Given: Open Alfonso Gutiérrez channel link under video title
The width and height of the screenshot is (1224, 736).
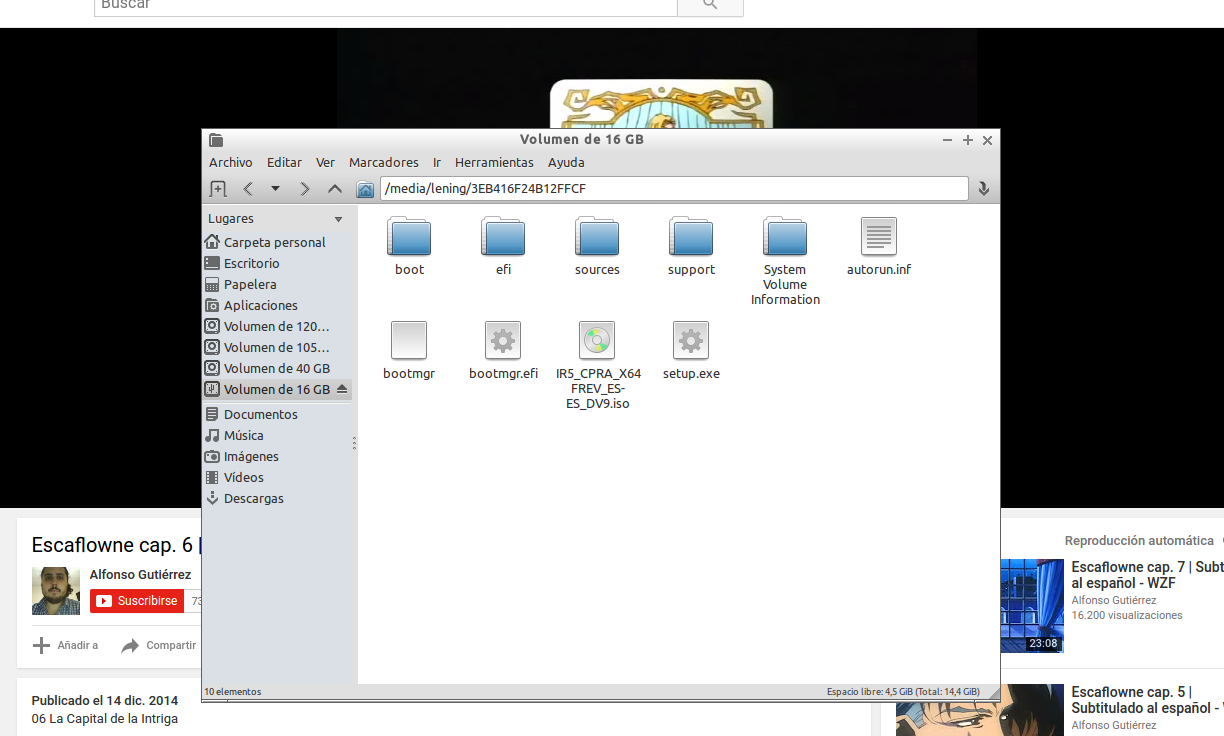Looking at the screenshot, I should click(x=140, y=575).
